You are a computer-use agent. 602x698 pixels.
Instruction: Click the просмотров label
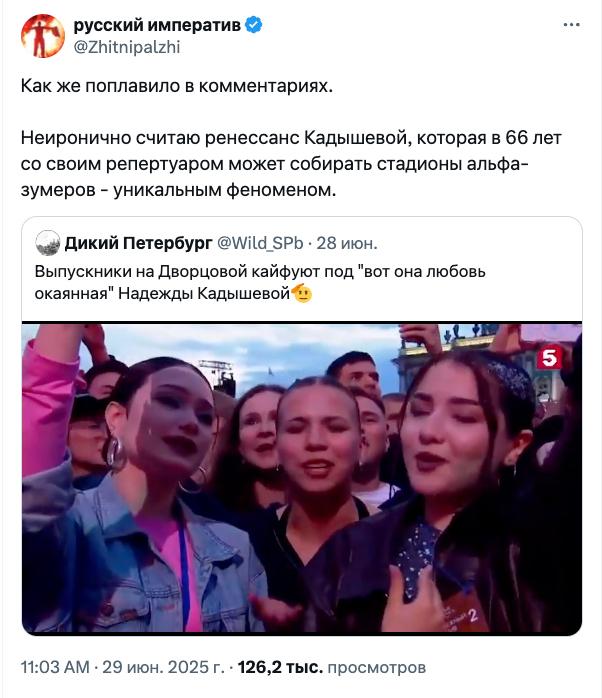point(377,667)
